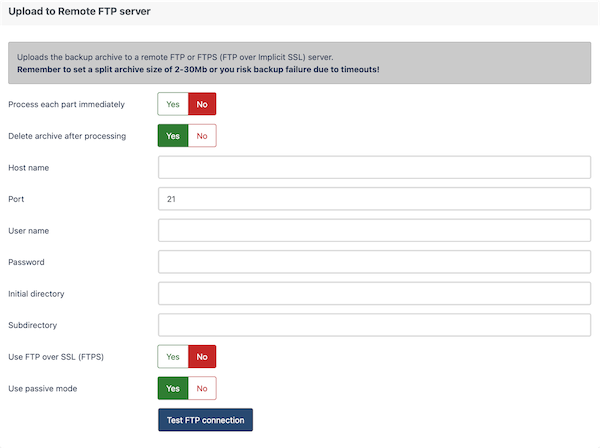The height and width of the screenshot is (448, 600).
Task: Click the Test FTP connection button
Action: [x=205, y=420]
